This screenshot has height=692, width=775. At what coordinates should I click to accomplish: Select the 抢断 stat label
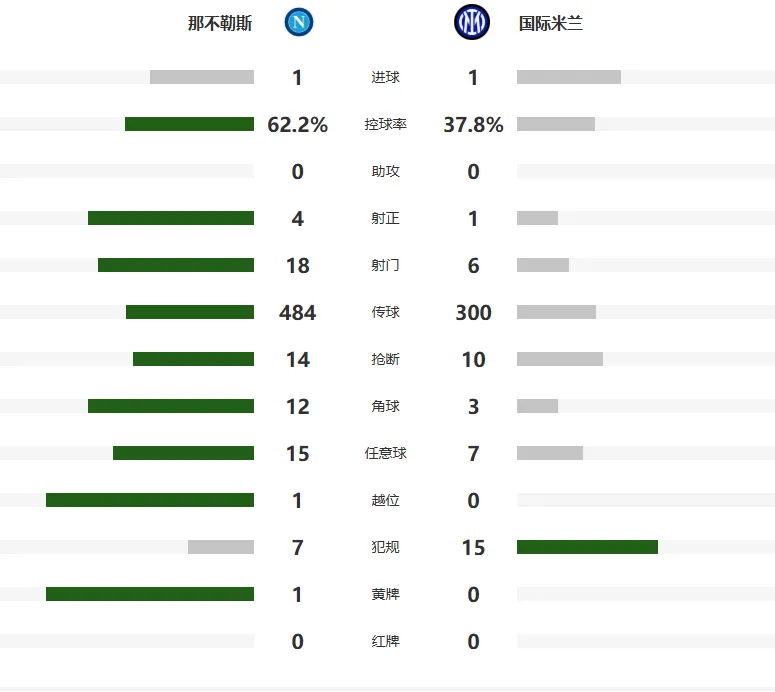point(386,359)
